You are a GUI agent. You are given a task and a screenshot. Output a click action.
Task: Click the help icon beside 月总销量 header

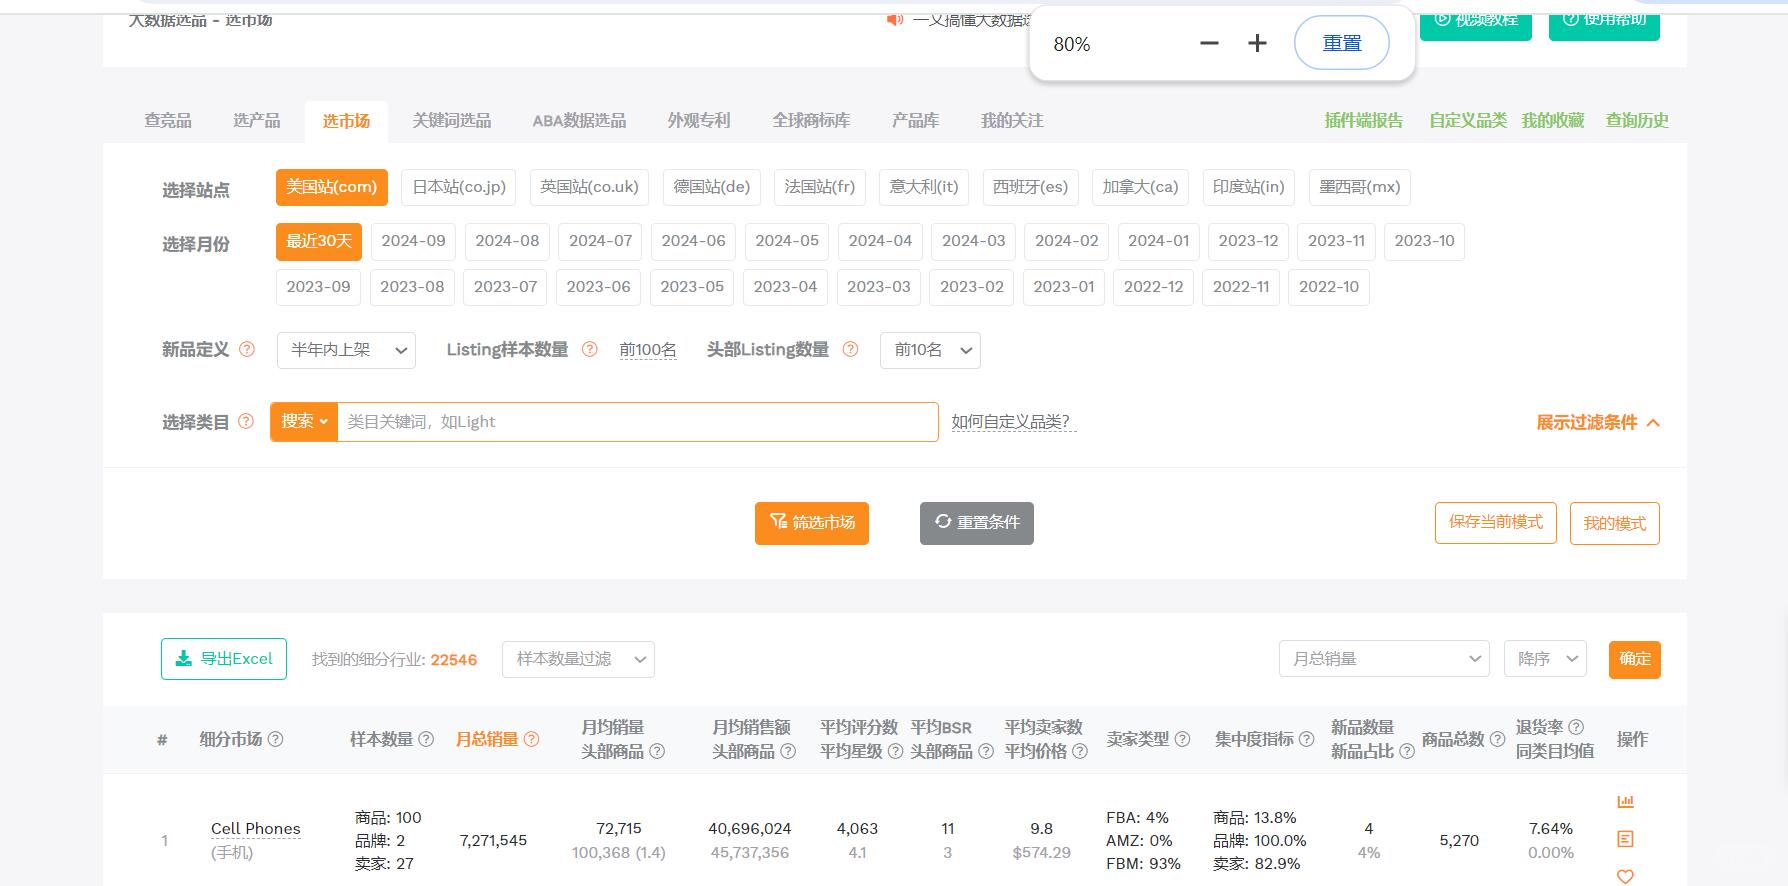[532, 739]
